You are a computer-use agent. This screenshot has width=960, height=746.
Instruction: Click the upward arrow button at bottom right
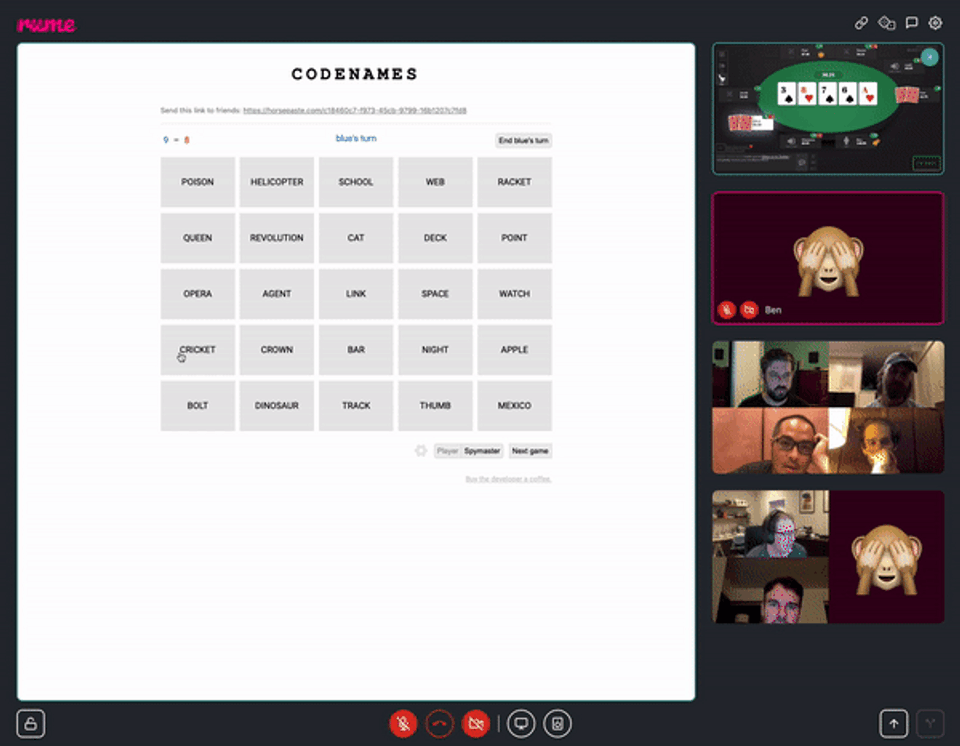894,724
